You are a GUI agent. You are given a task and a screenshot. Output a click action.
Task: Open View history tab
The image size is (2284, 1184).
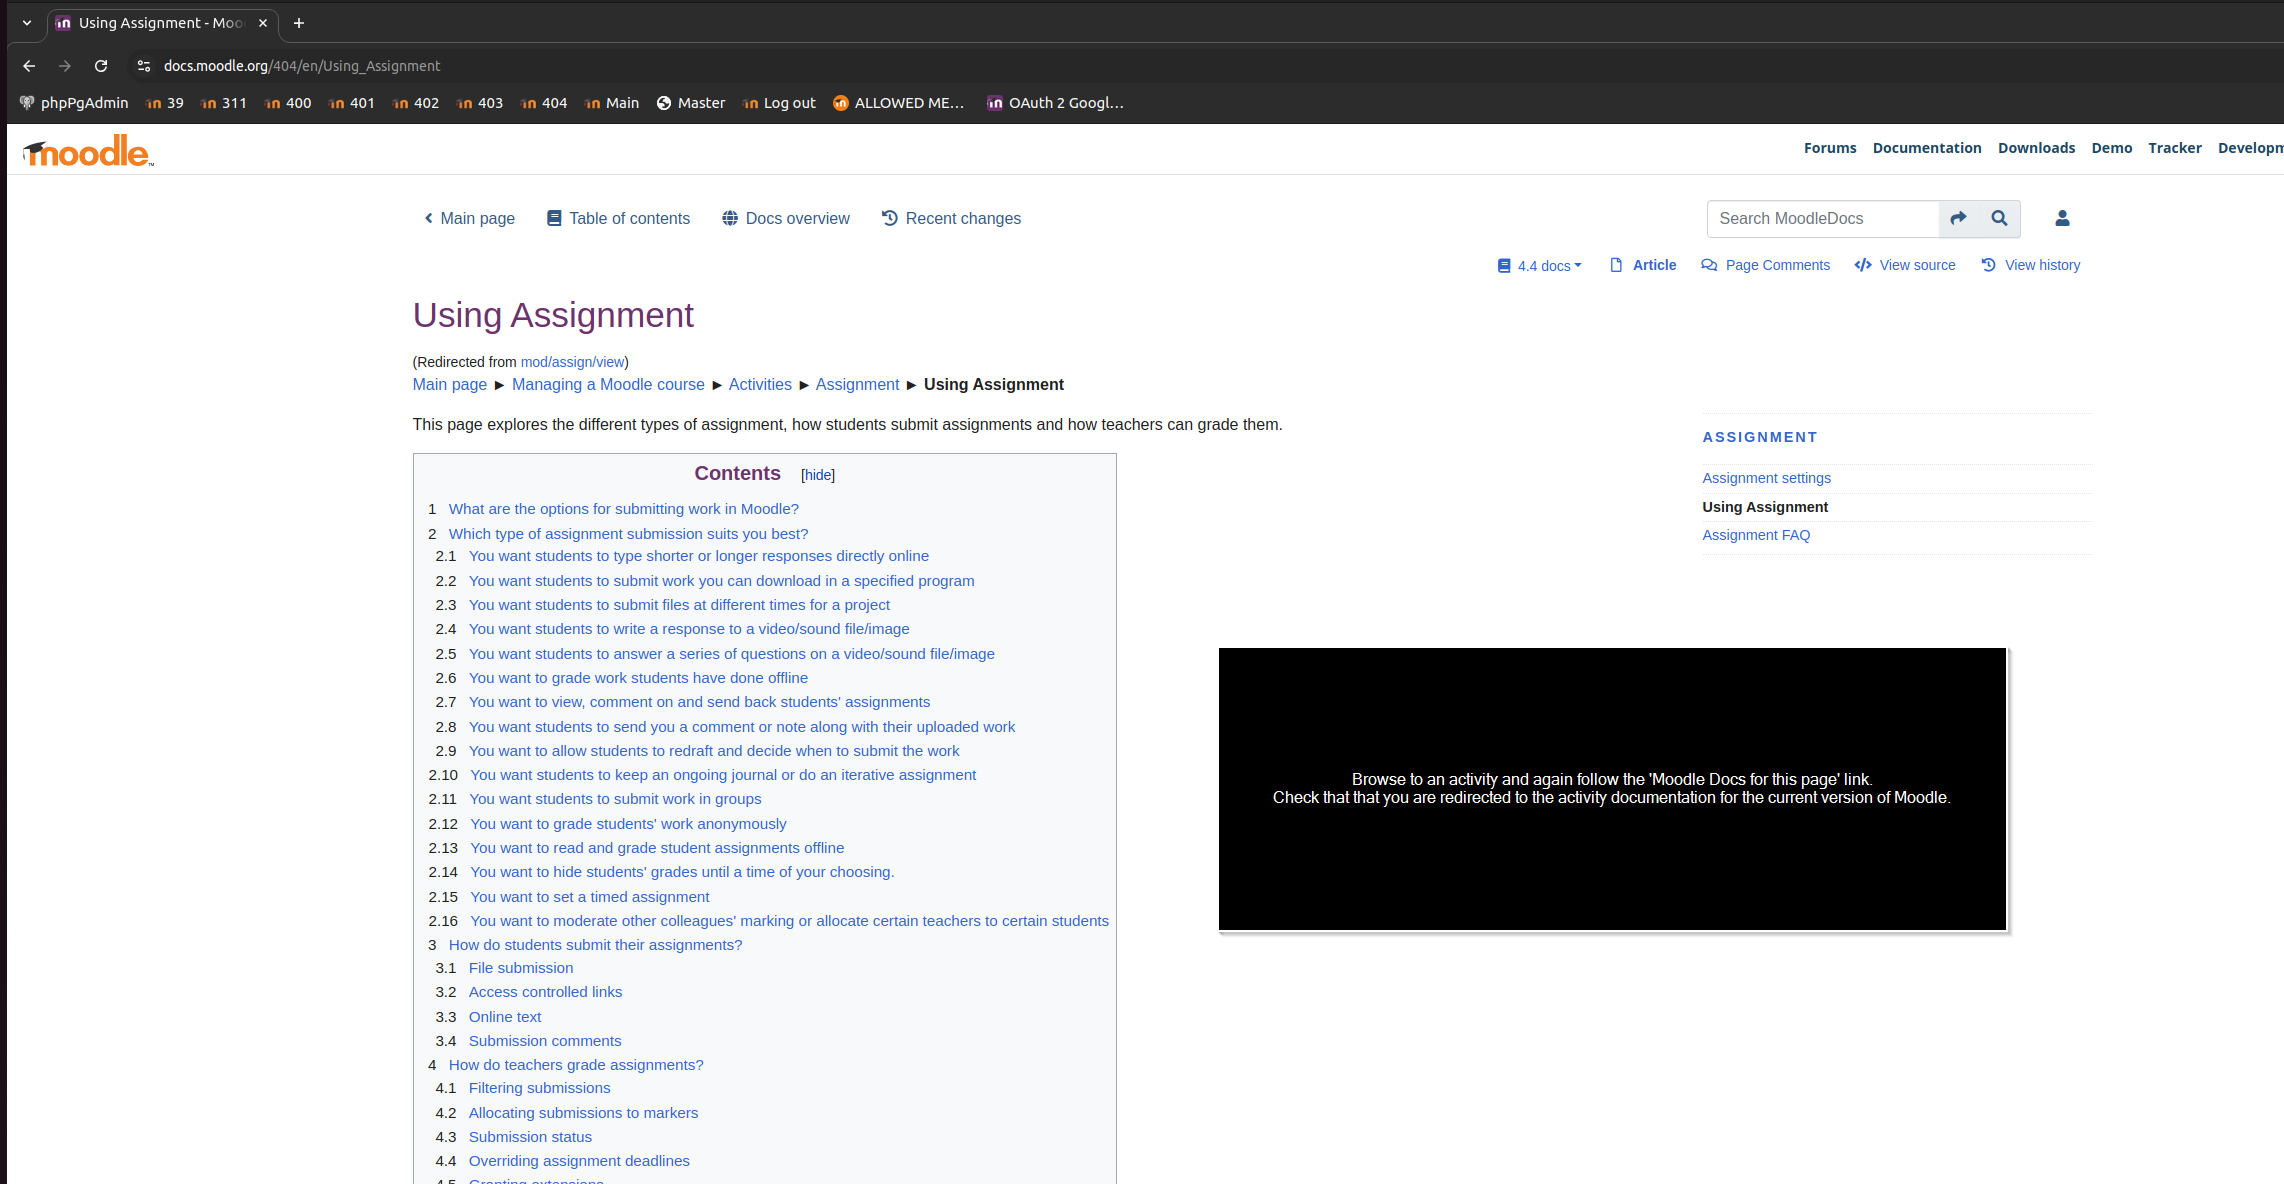pyautogui.click(x=2031, y=265)
